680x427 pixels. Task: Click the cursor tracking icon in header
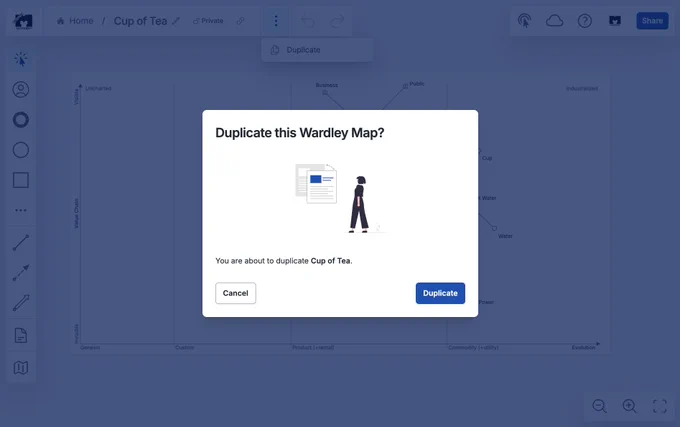[x=525, y=21]
